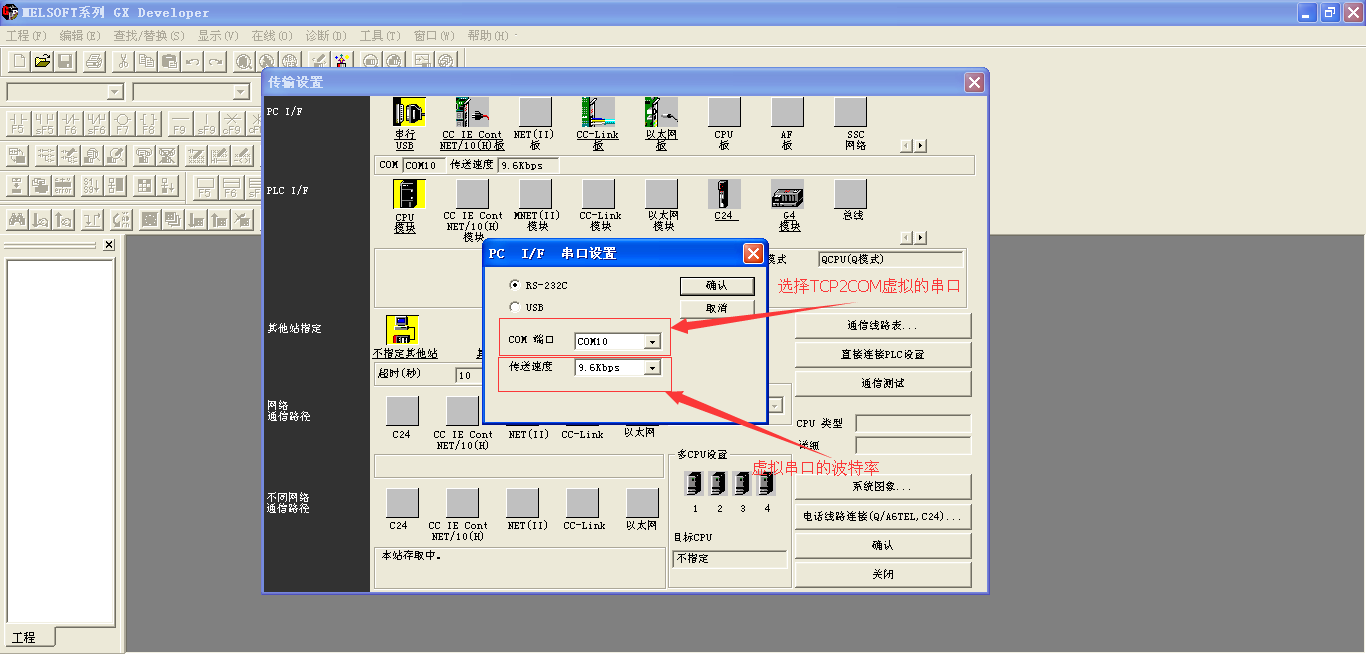The image size is (1366, 654).
Task: Click the 直接连接PLC设定 button
Action: 882,354
